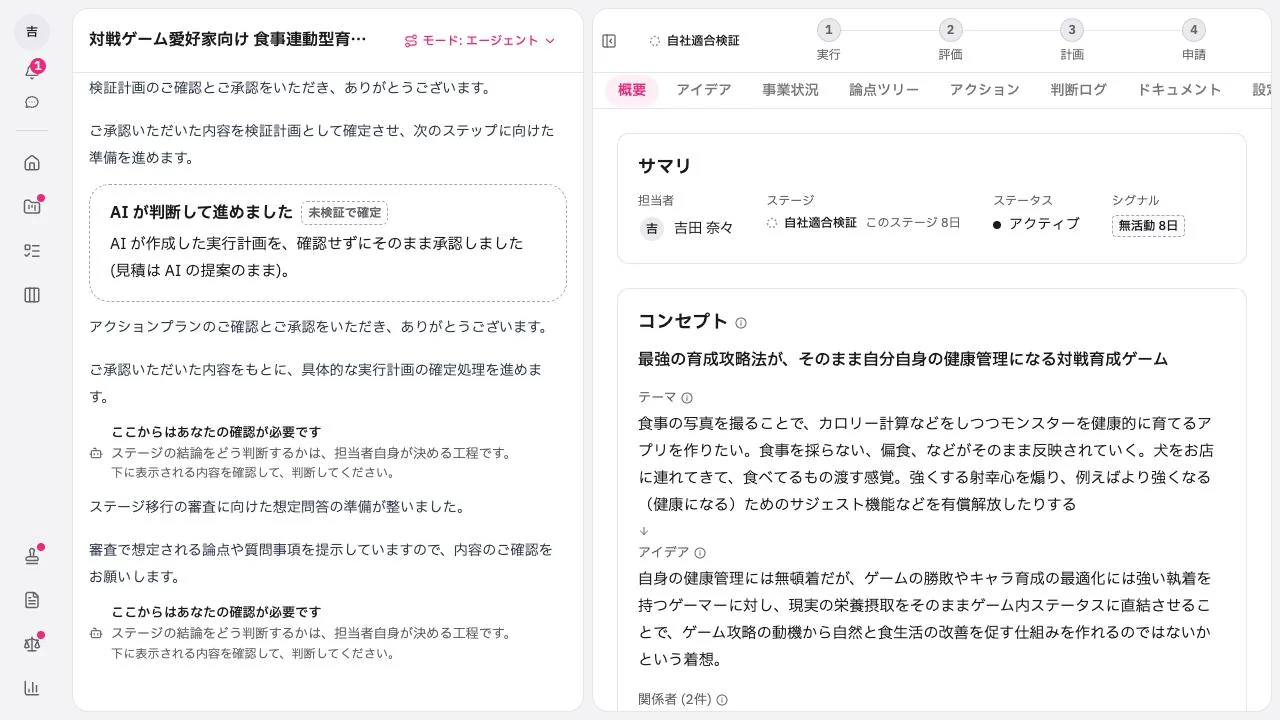Click the このステージ 8日 text
1280x720 pixels.
pyautogui.click(x=913, y=223)
